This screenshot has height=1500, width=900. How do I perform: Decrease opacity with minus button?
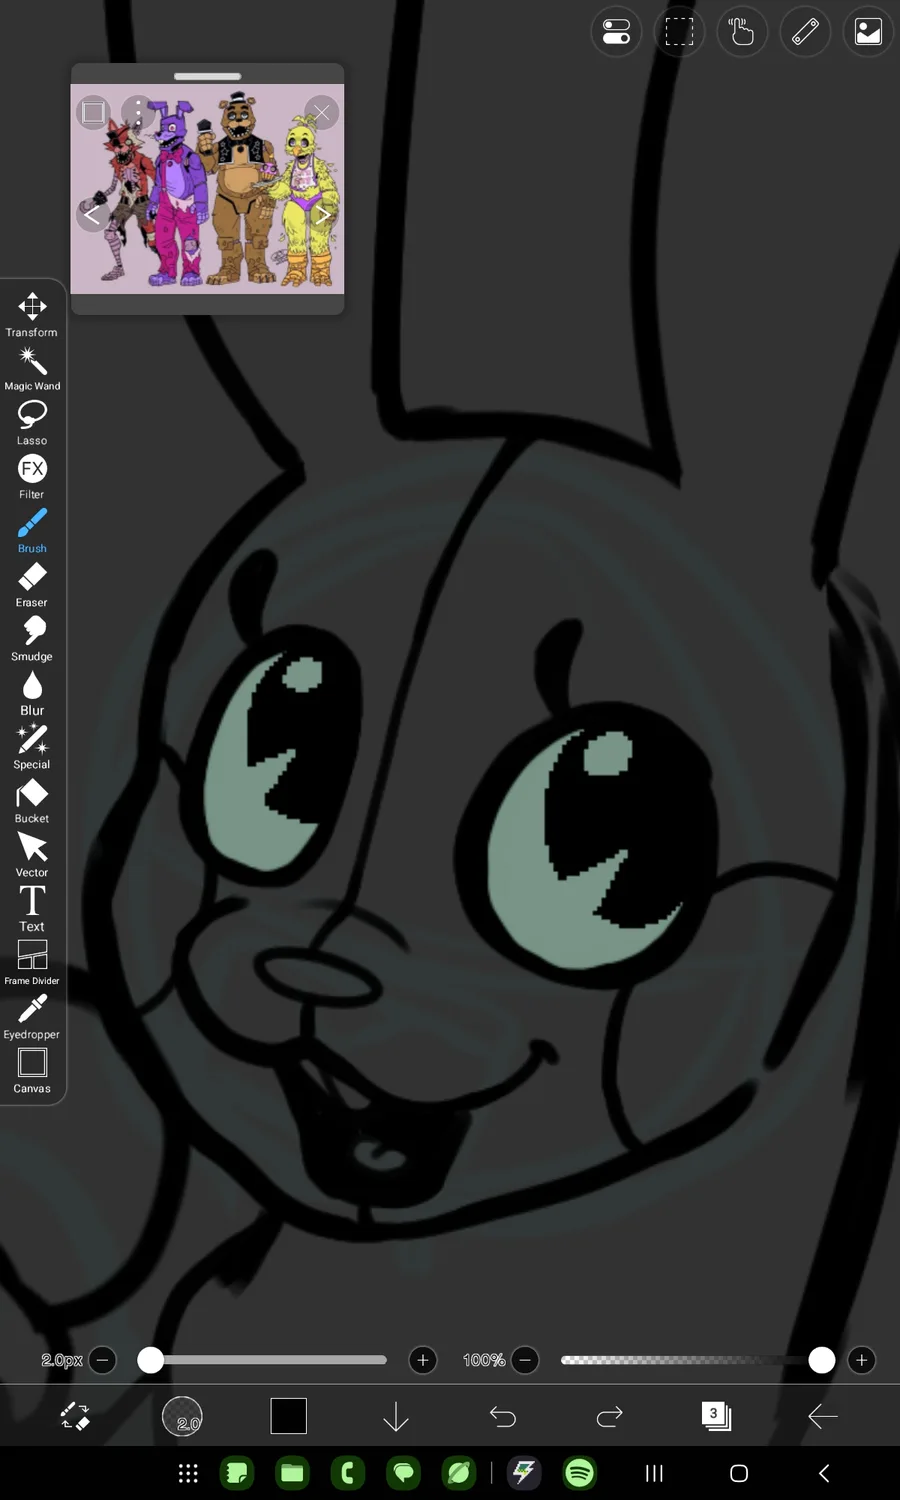[525, 1360]
